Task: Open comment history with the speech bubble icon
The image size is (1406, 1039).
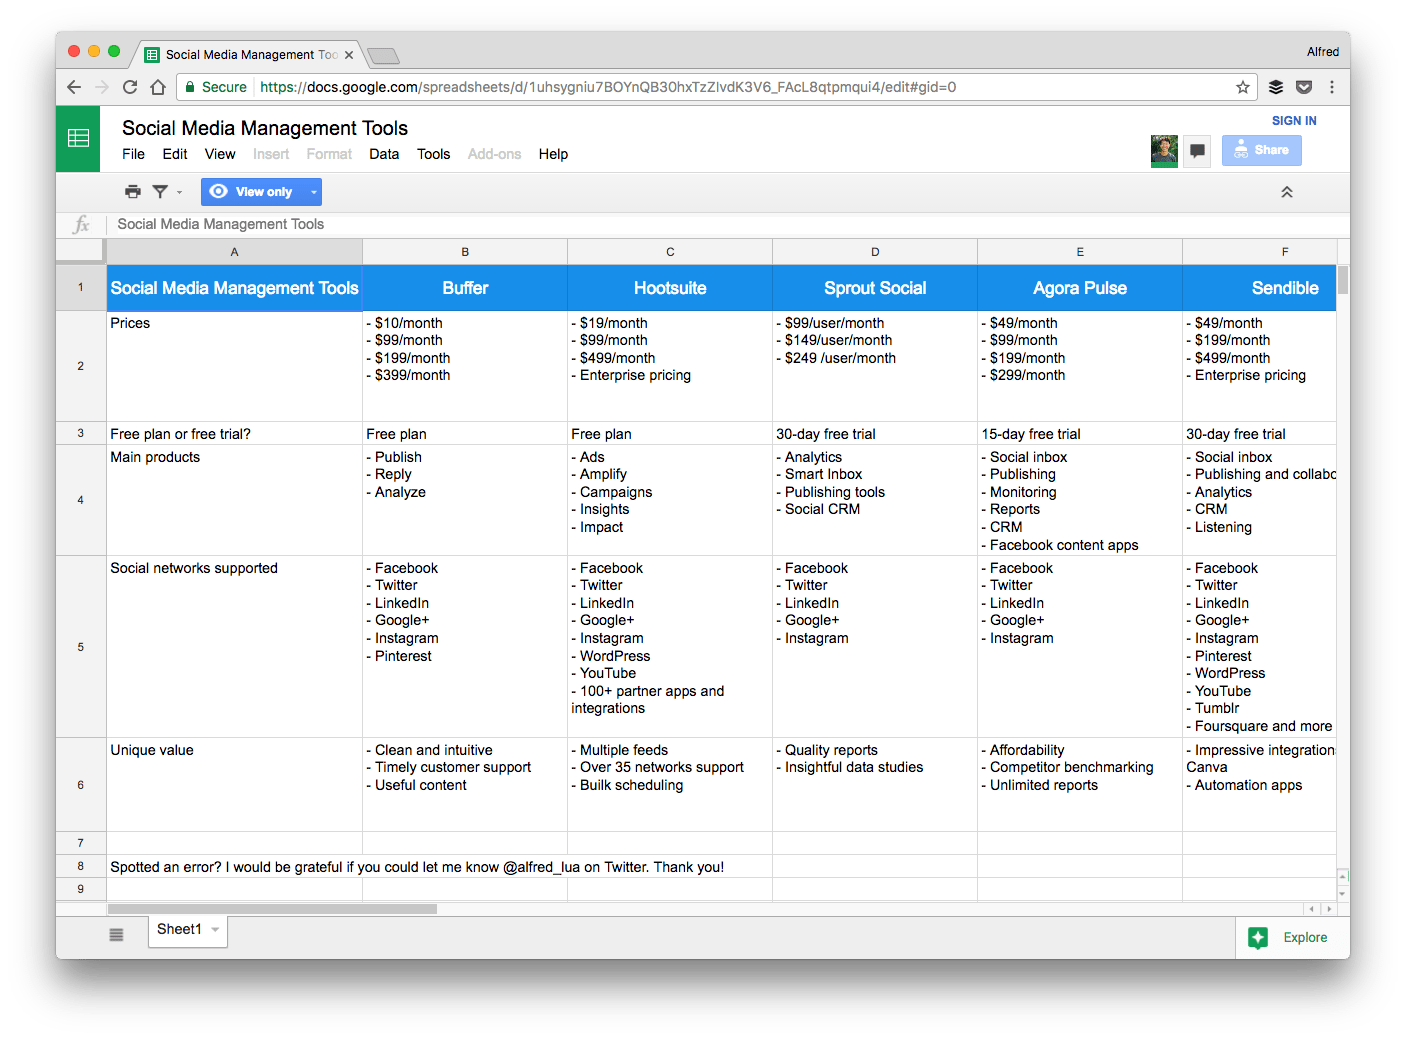Action: point(1196,150)
